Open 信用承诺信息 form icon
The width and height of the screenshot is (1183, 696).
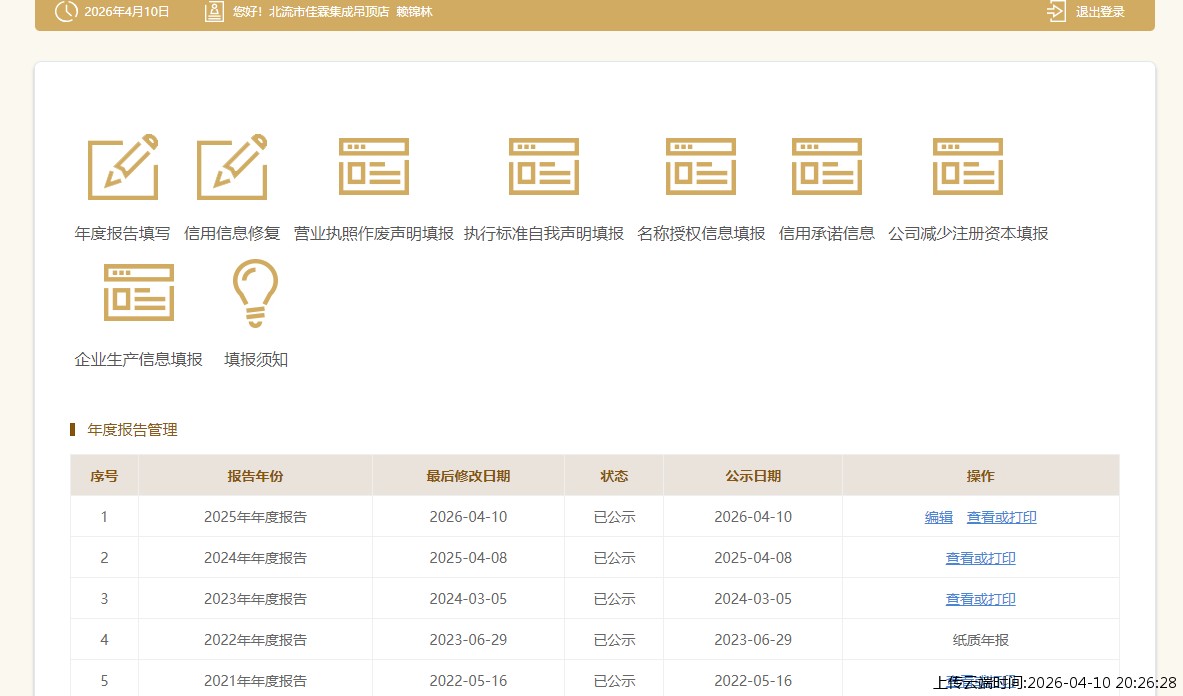click(x=827, y=166)
